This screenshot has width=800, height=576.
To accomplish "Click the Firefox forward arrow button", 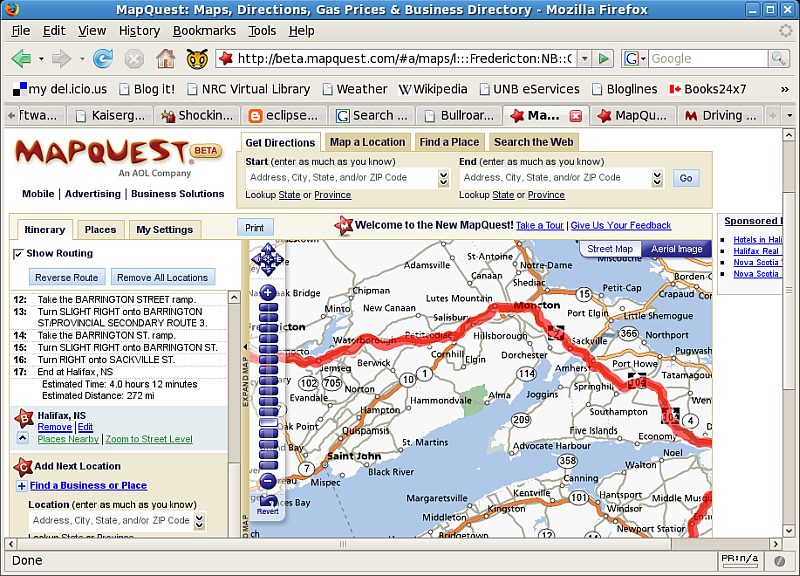I will pyautogui.click(x=62, y=59).
